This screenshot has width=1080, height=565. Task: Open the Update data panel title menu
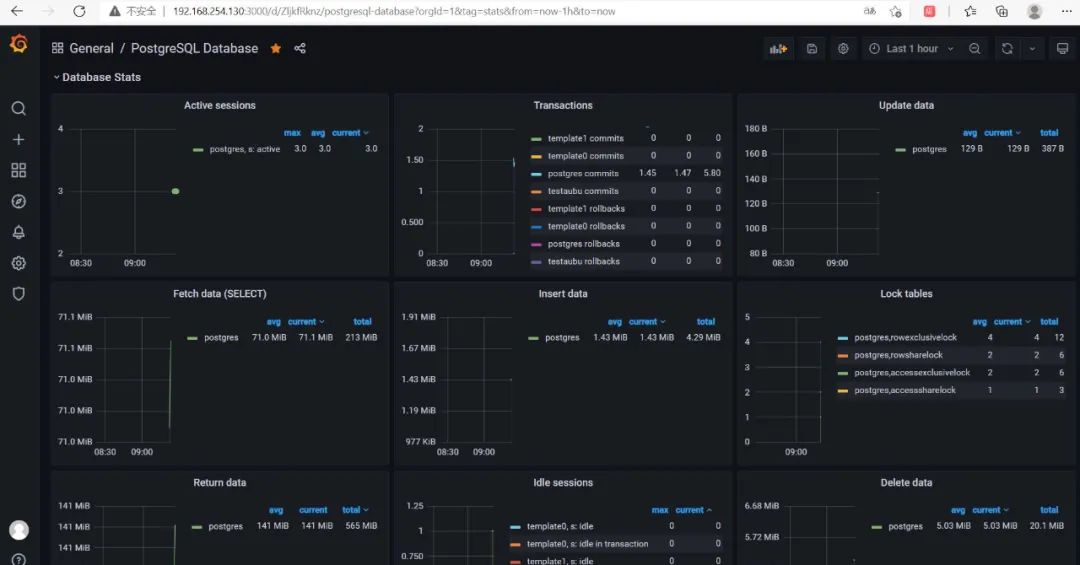pyautogui.click(x=906, y=105)
